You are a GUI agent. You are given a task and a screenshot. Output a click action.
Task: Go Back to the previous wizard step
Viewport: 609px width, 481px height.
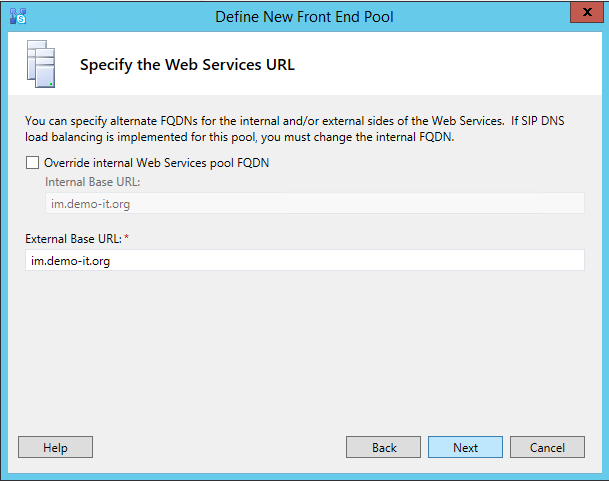point(384,447)
